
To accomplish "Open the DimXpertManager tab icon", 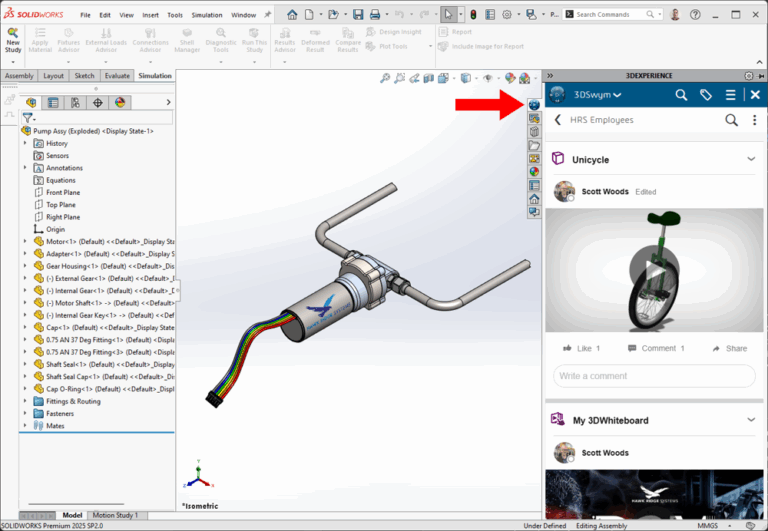I will click(97, 102).
